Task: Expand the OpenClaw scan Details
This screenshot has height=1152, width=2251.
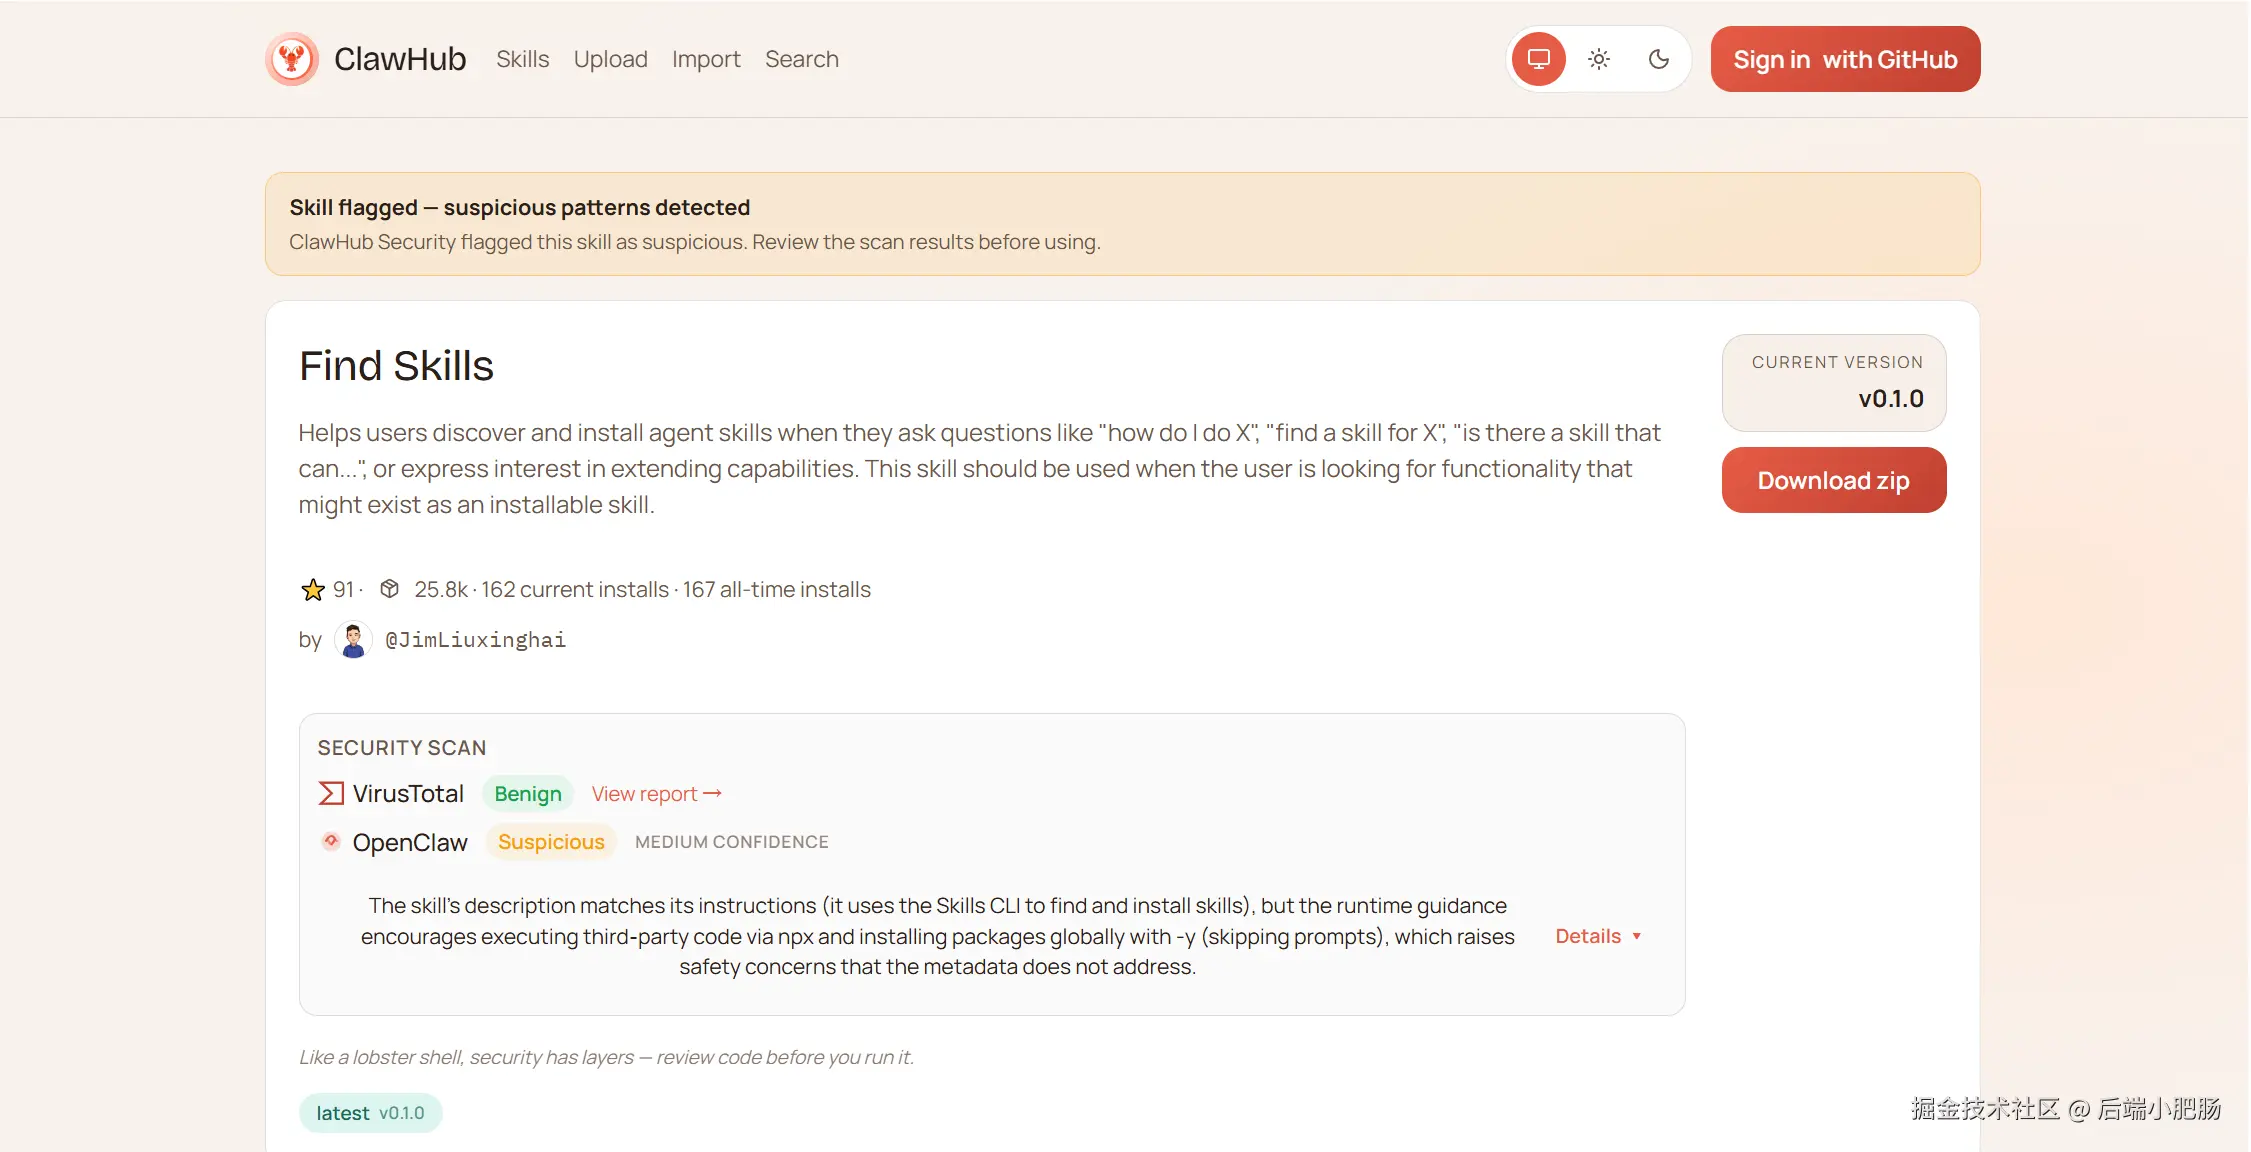Action: coord(1587,936)
